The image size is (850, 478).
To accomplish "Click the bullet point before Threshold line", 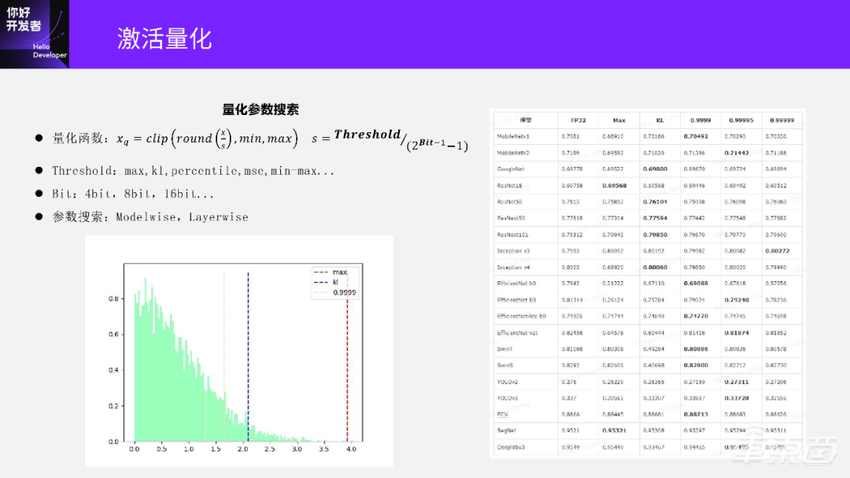I will (x=39, y=171).
